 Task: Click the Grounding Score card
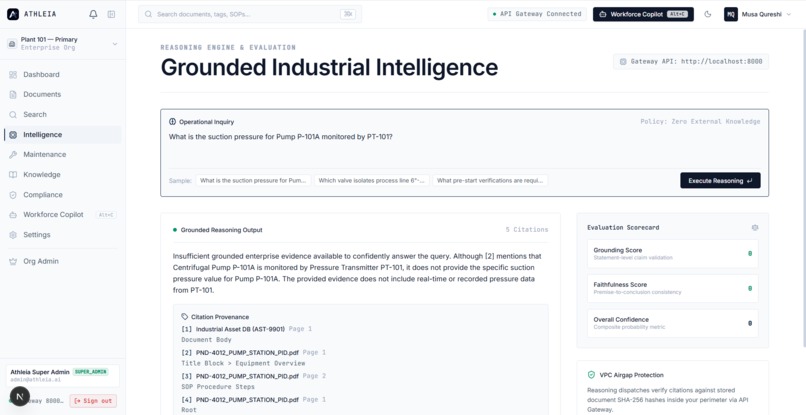coord(673,254)
